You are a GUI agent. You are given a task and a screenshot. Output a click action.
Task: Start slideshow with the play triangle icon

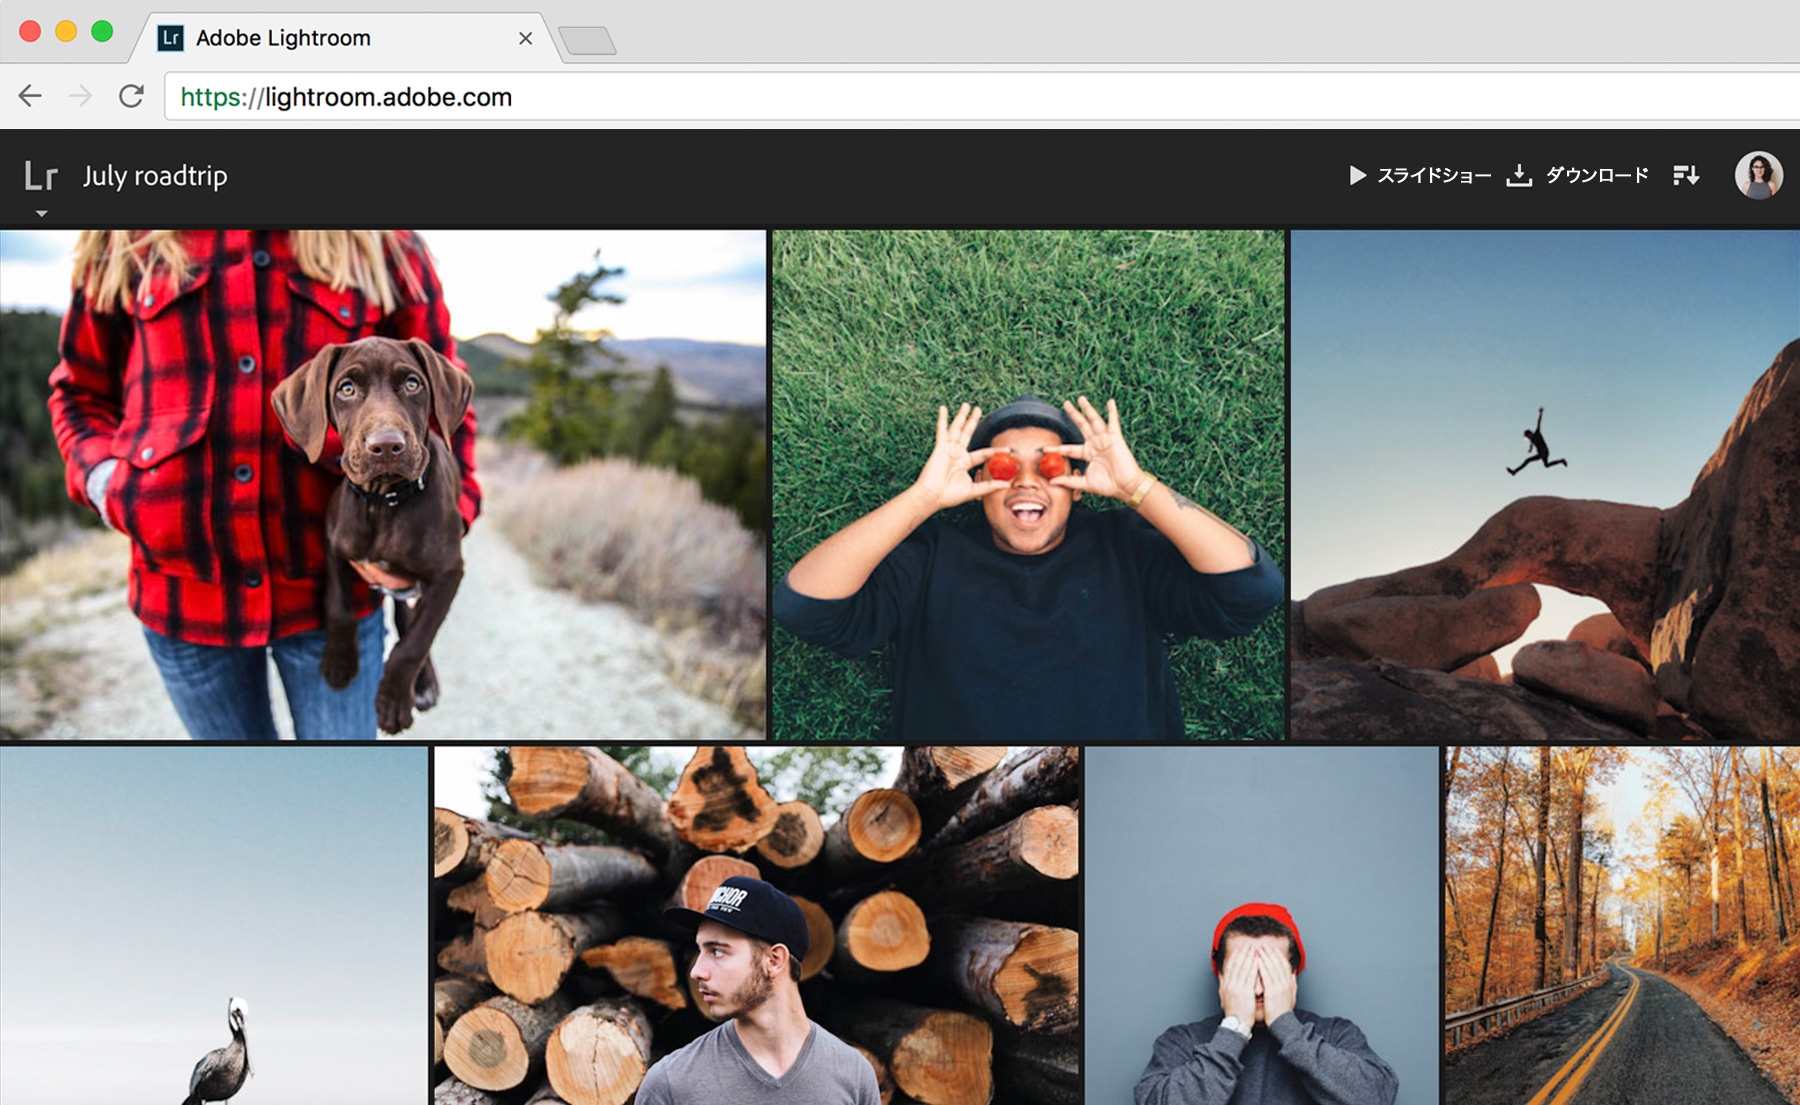[1357, 175]
